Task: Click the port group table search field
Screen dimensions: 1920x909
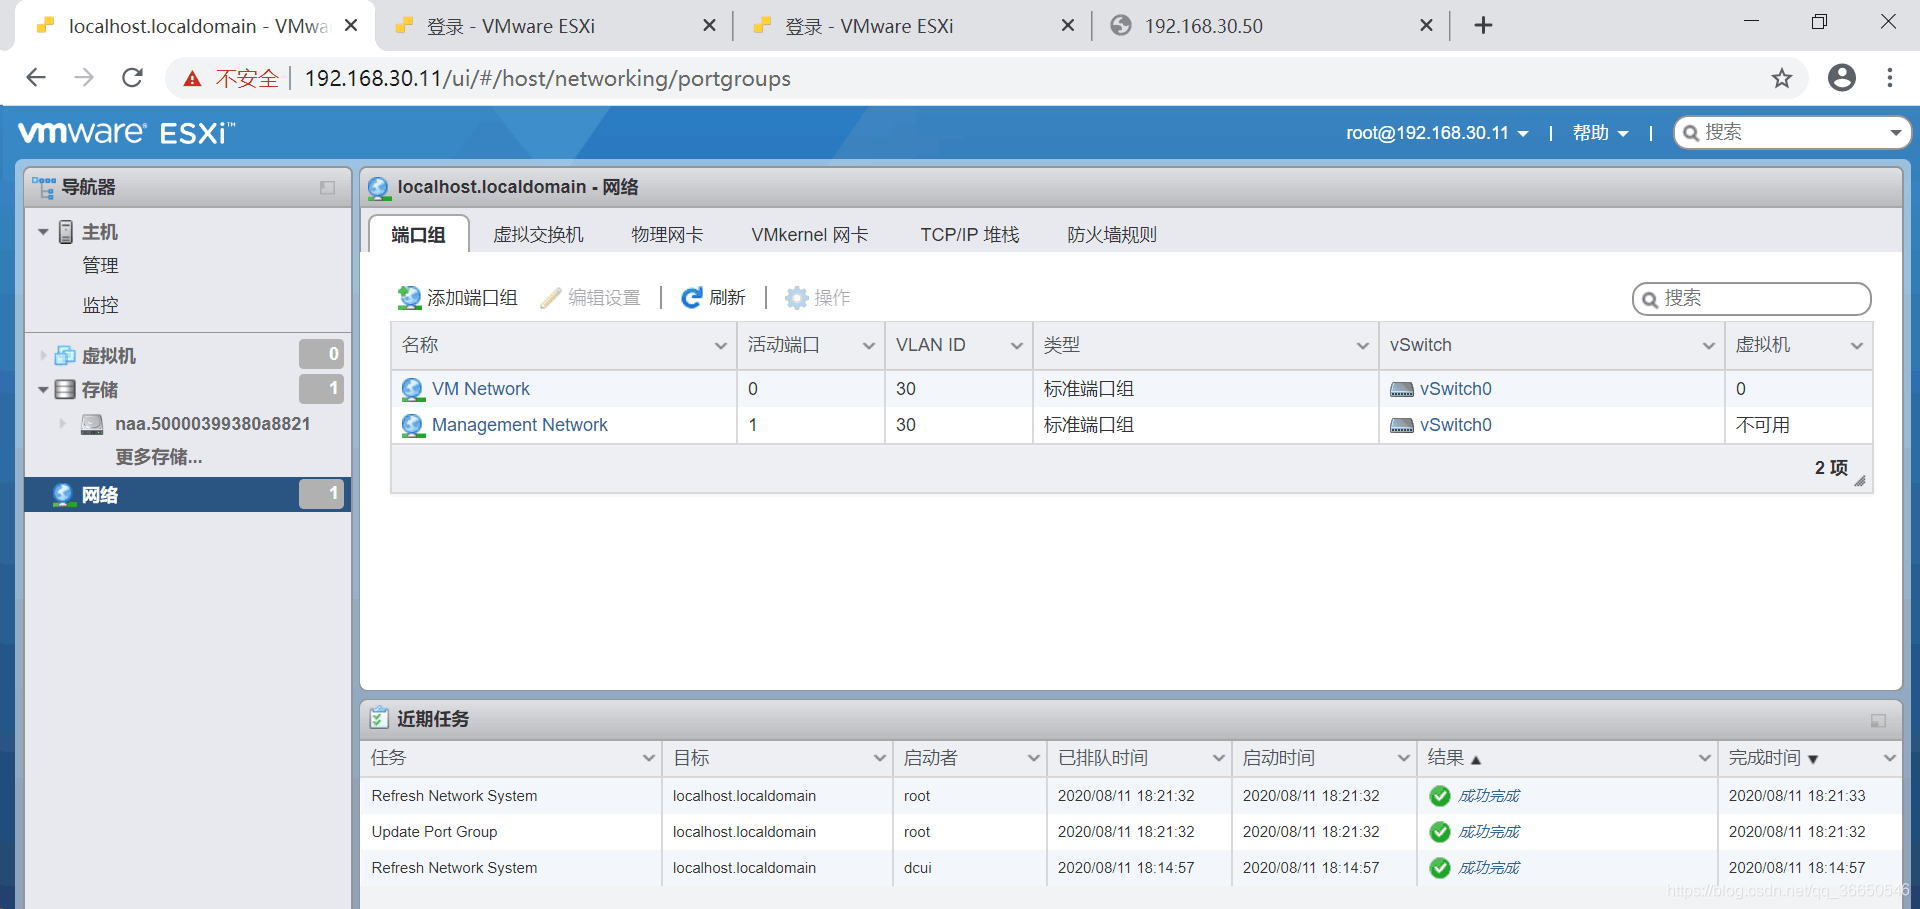Action: tap(1752, 298)
